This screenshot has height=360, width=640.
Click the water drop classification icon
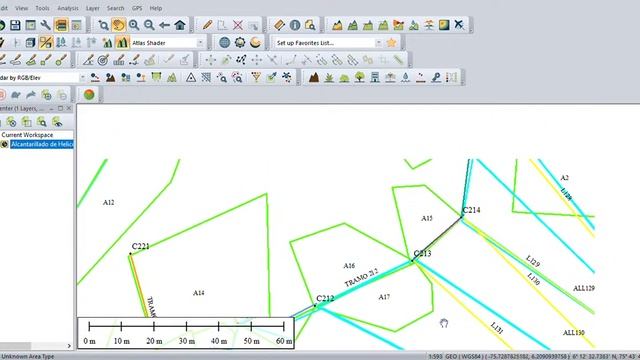coord(405,78)
